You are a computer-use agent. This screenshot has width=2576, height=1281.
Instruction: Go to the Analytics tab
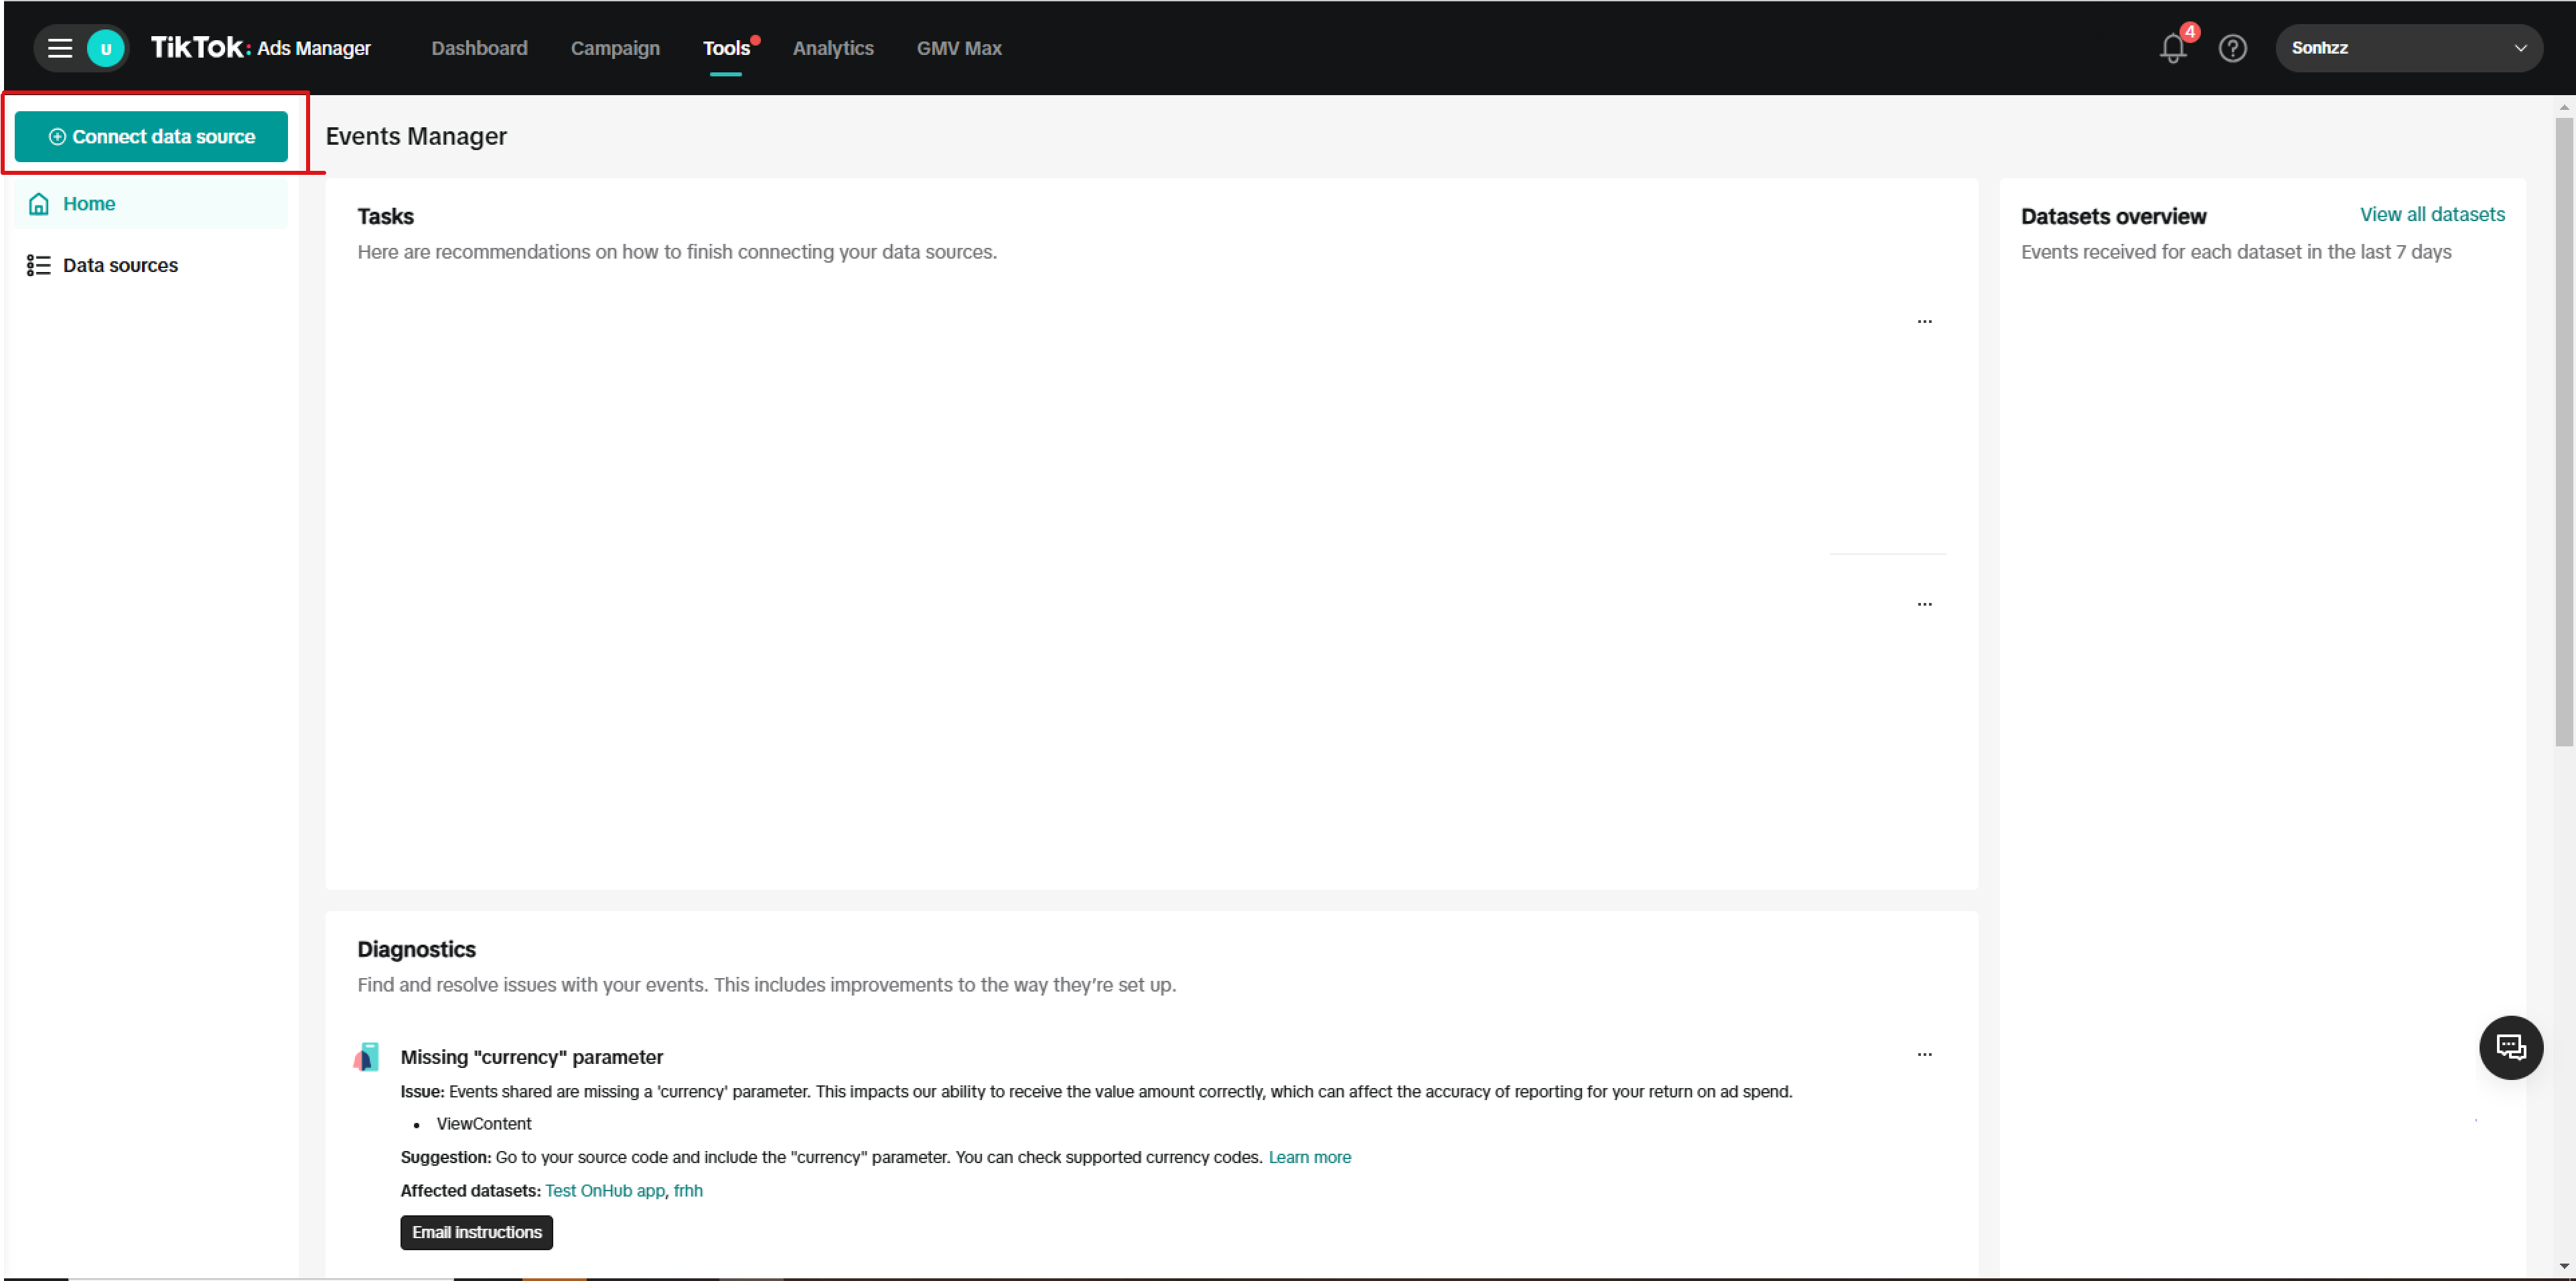(x=833, y=48)
